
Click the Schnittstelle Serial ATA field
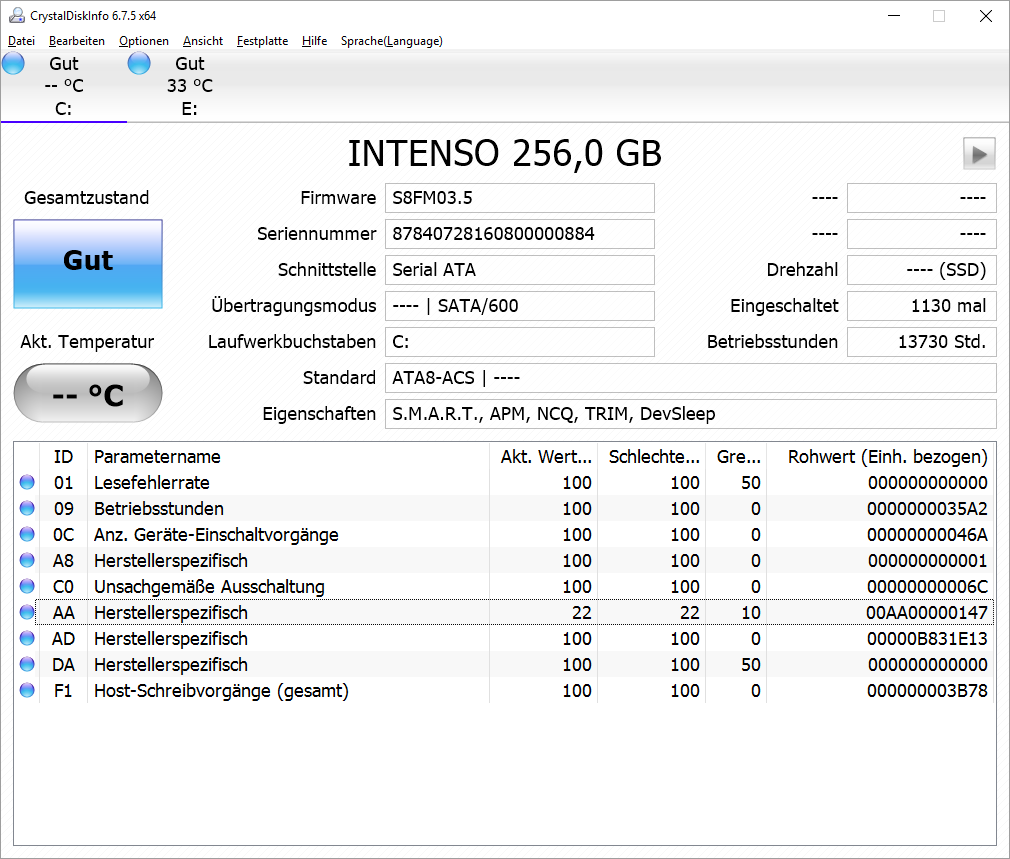[520, 270]
